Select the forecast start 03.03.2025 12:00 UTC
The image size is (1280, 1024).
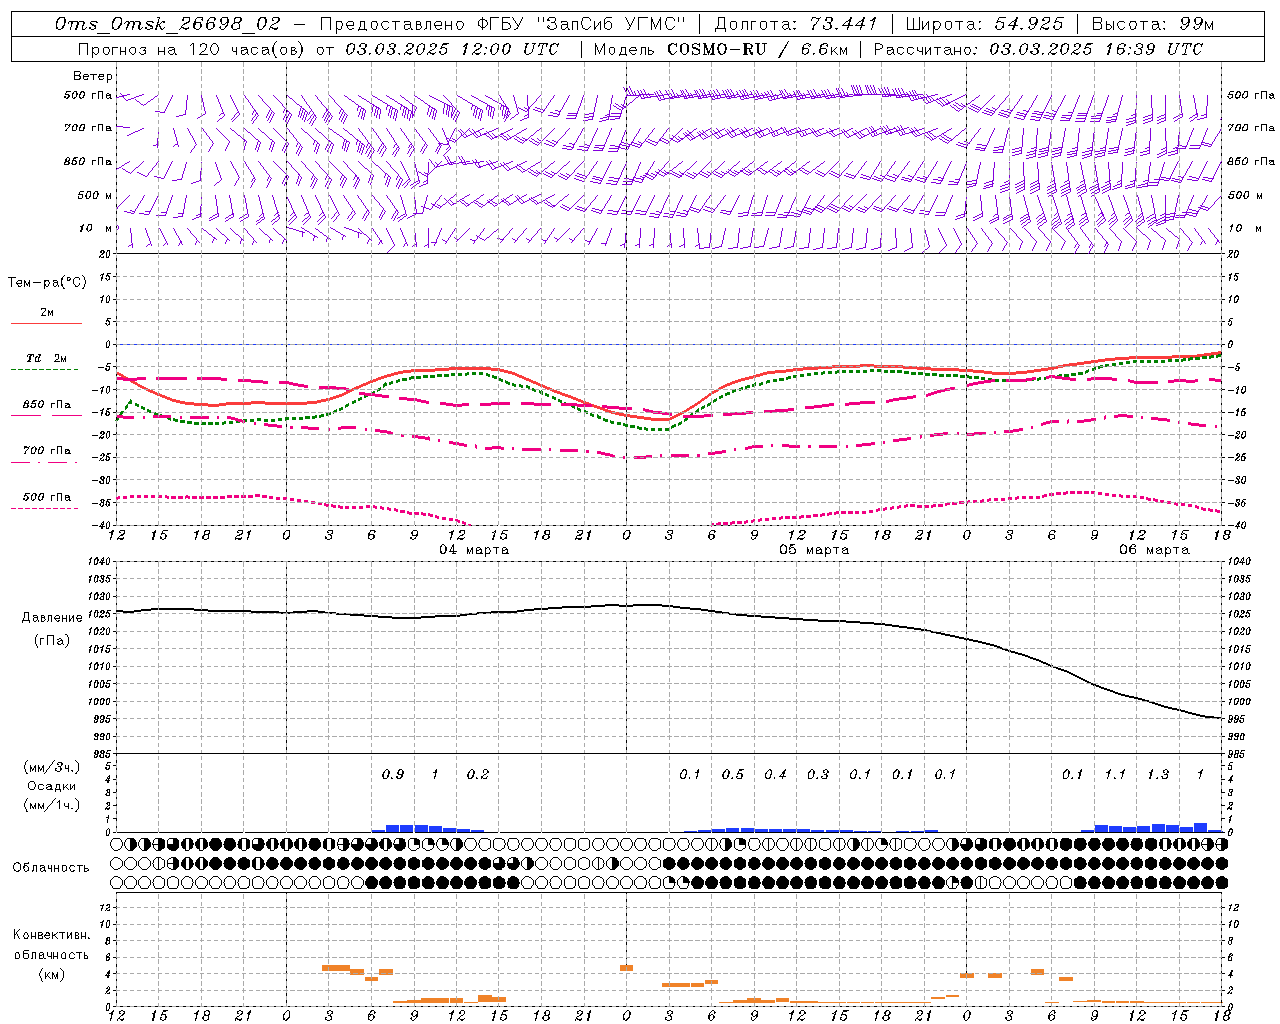coord(452,49)
